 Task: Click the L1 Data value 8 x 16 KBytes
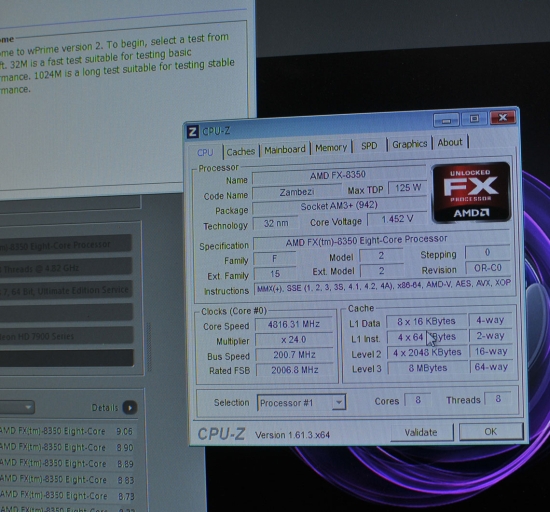[x=426, y=321]
